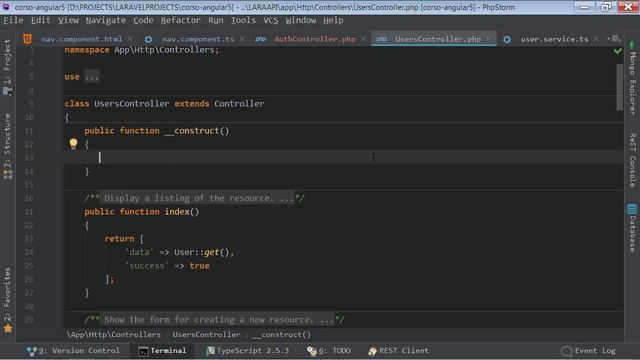640x360 pixels.
Task: Expand folded 'Show the form' comment
Action: click(217, 320)
